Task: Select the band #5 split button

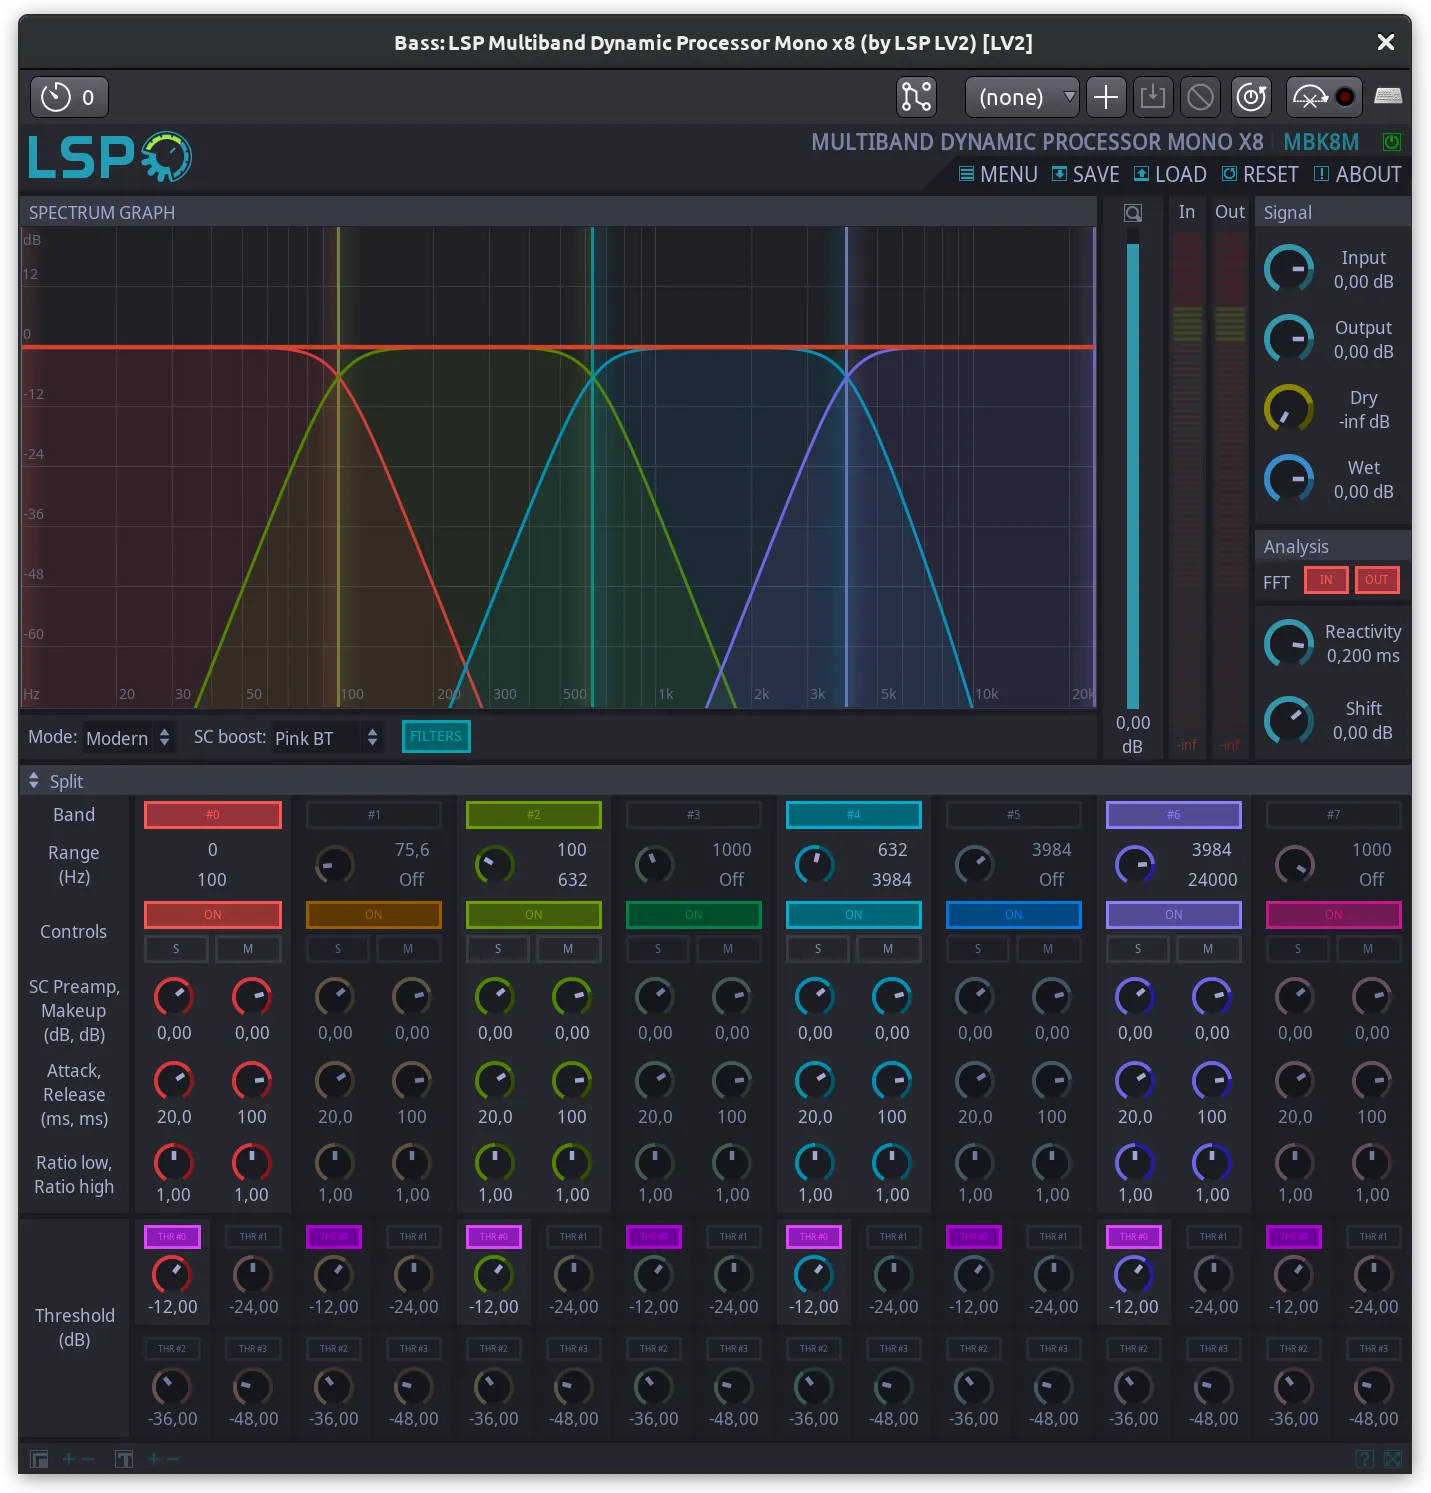Action: (1014, 815)
